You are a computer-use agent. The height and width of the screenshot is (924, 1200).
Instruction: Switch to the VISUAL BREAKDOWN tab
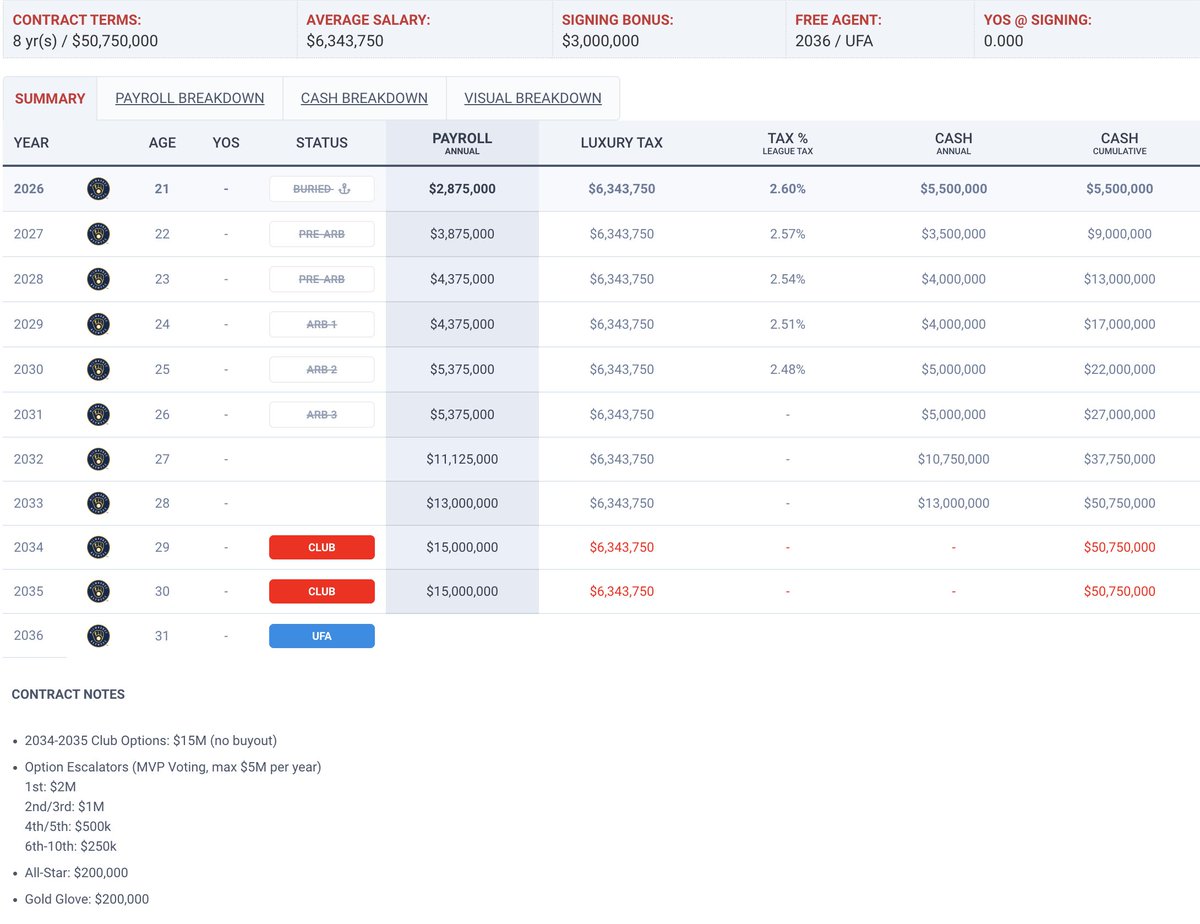point(532,98)
